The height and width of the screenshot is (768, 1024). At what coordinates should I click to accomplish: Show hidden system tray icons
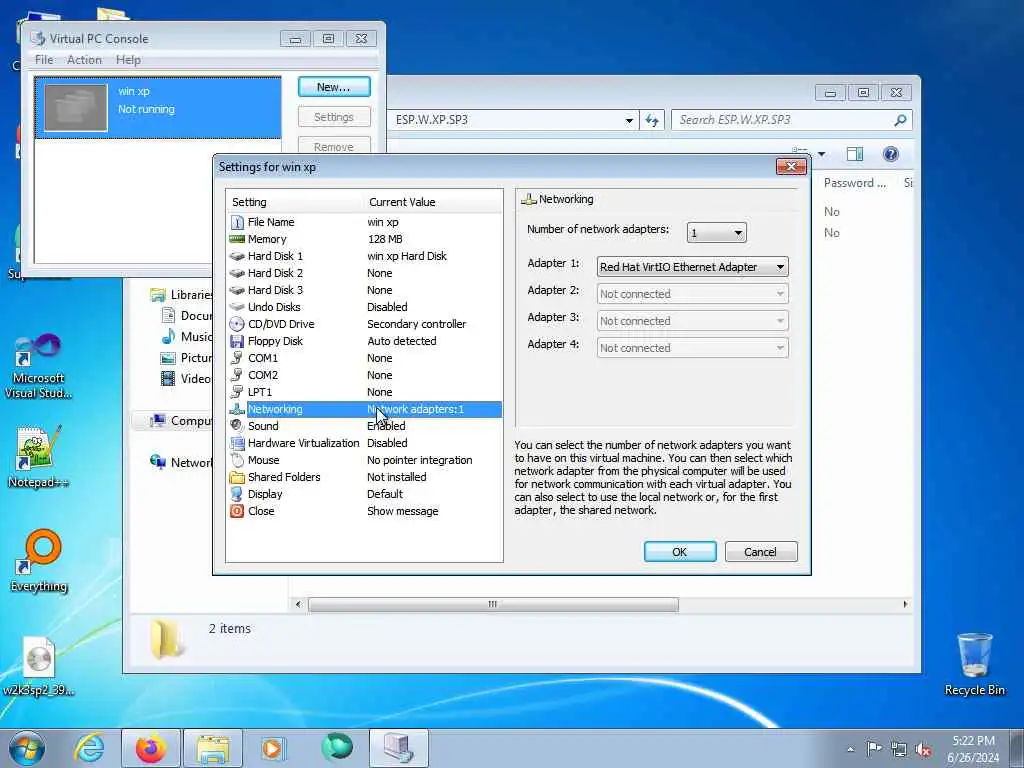click(x=850, y=750)
